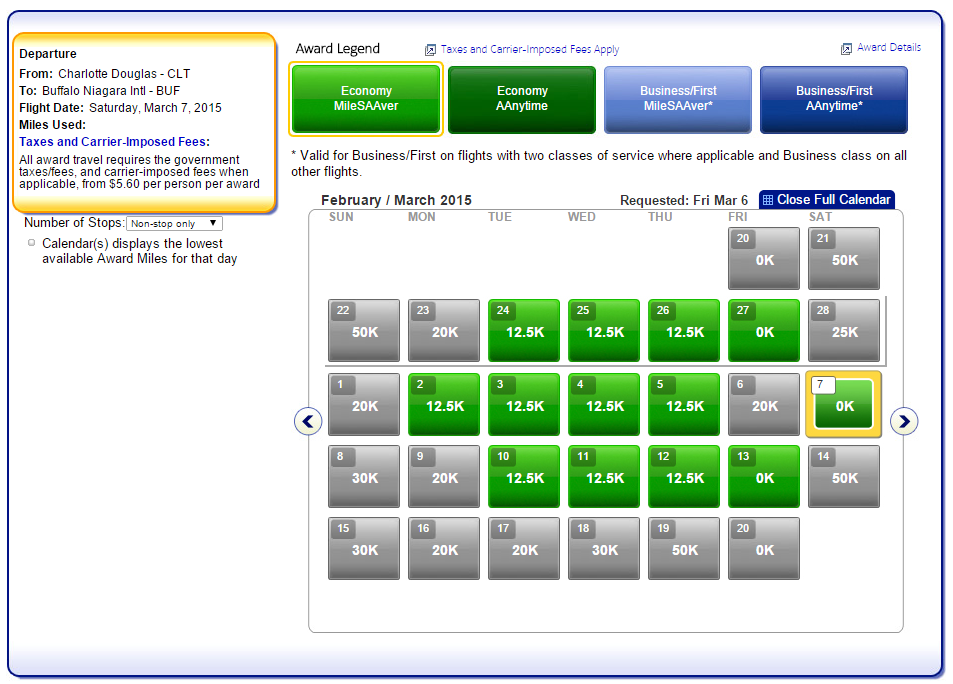
Task: Go to previous calendar period arrow
Action: coord(308,421)
